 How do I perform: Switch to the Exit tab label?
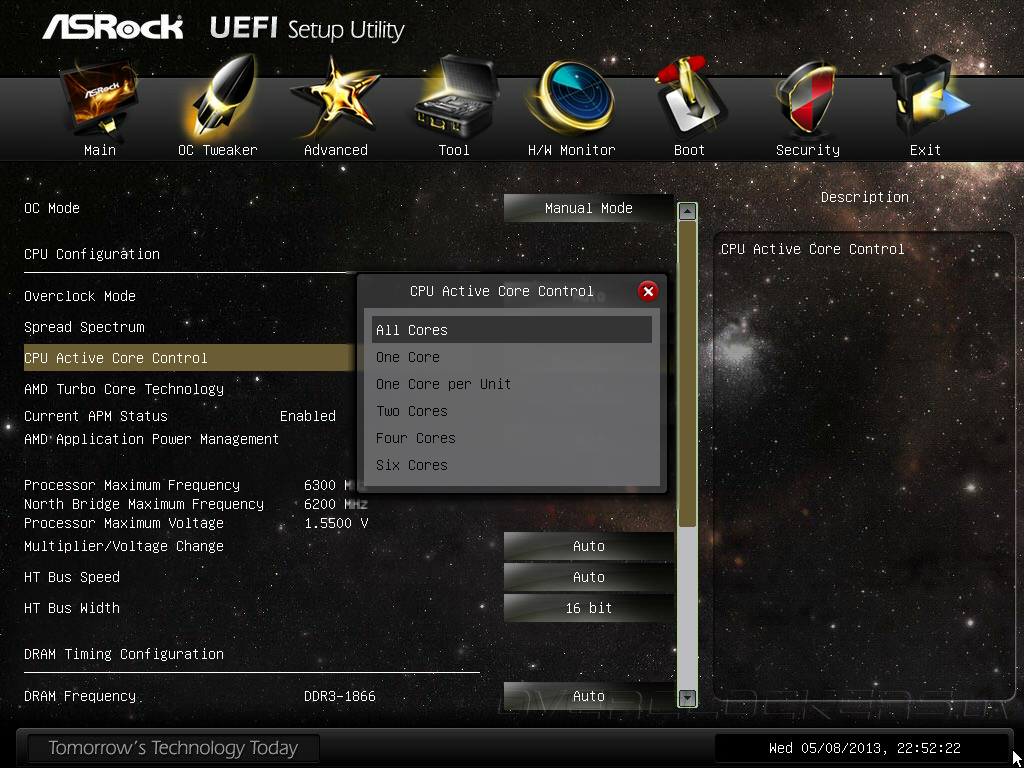point(925,150)
